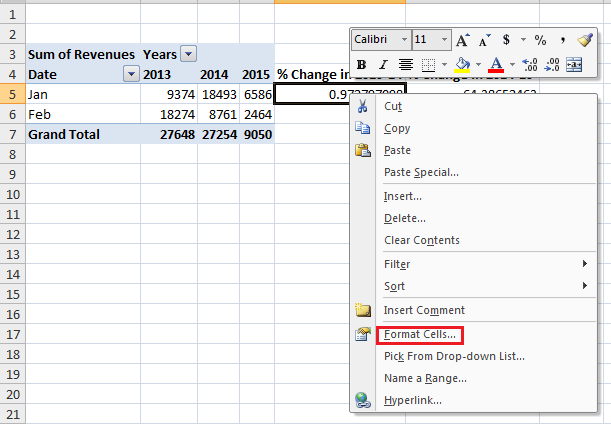Apply Percent Style from mini toolbar
The height and width of the screenshot is (424, 611).
pyautogui.click(x=540, y=40)
